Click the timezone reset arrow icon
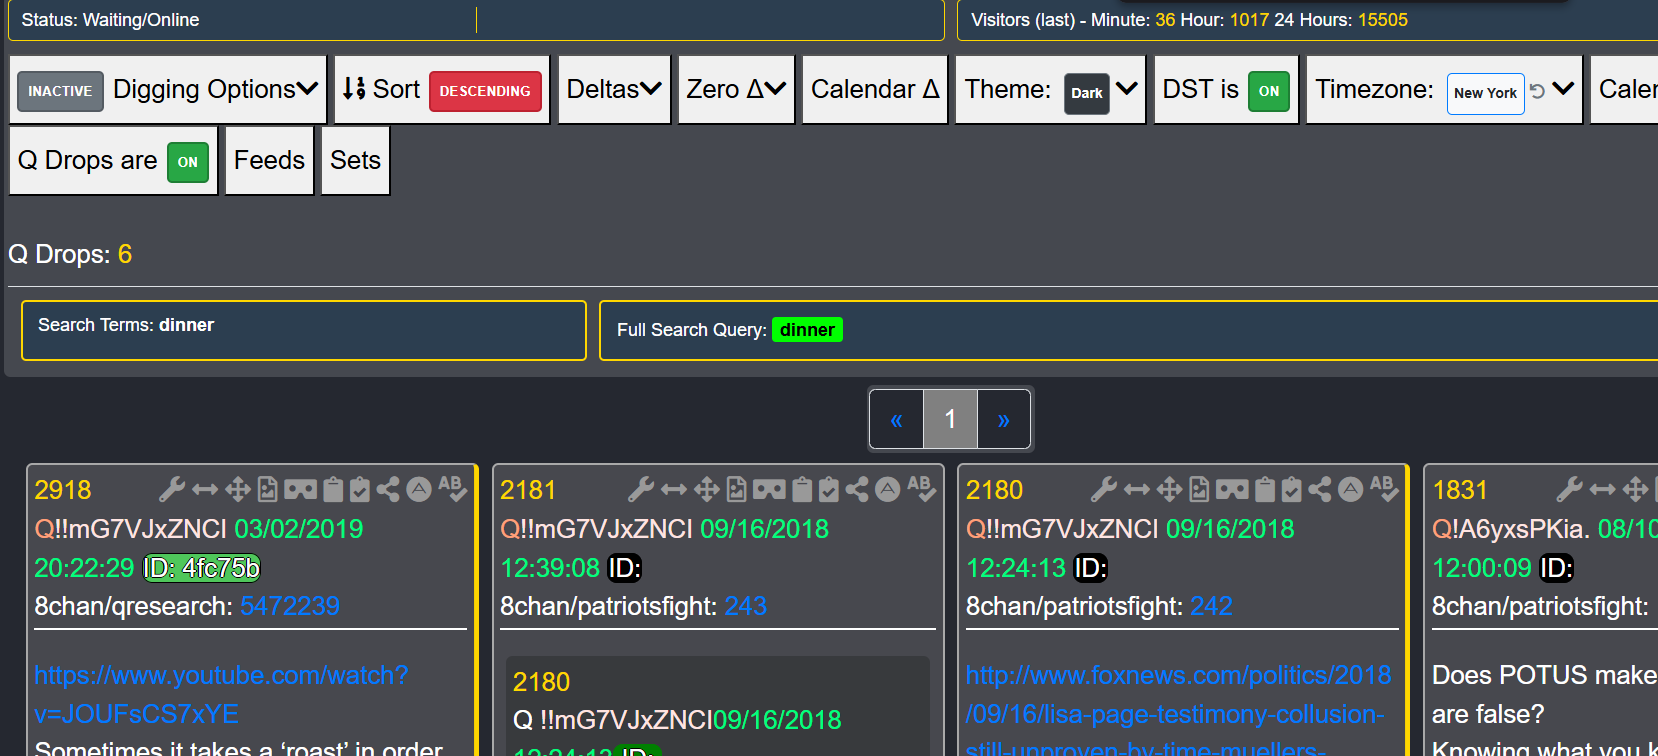Image resolution: width=1658 pixels, height=756 pixels. coord(1538,91)
